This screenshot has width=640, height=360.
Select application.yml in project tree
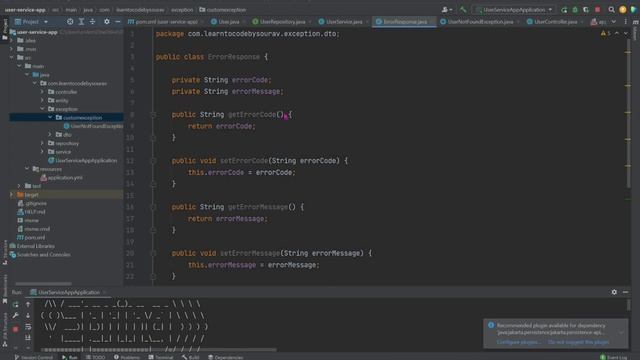click(61, 178)
